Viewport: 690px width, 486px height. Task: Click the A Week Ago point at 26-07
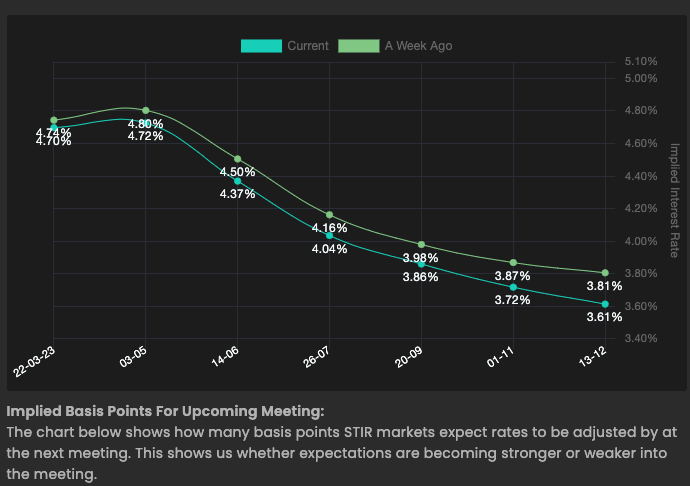[330, 215]
